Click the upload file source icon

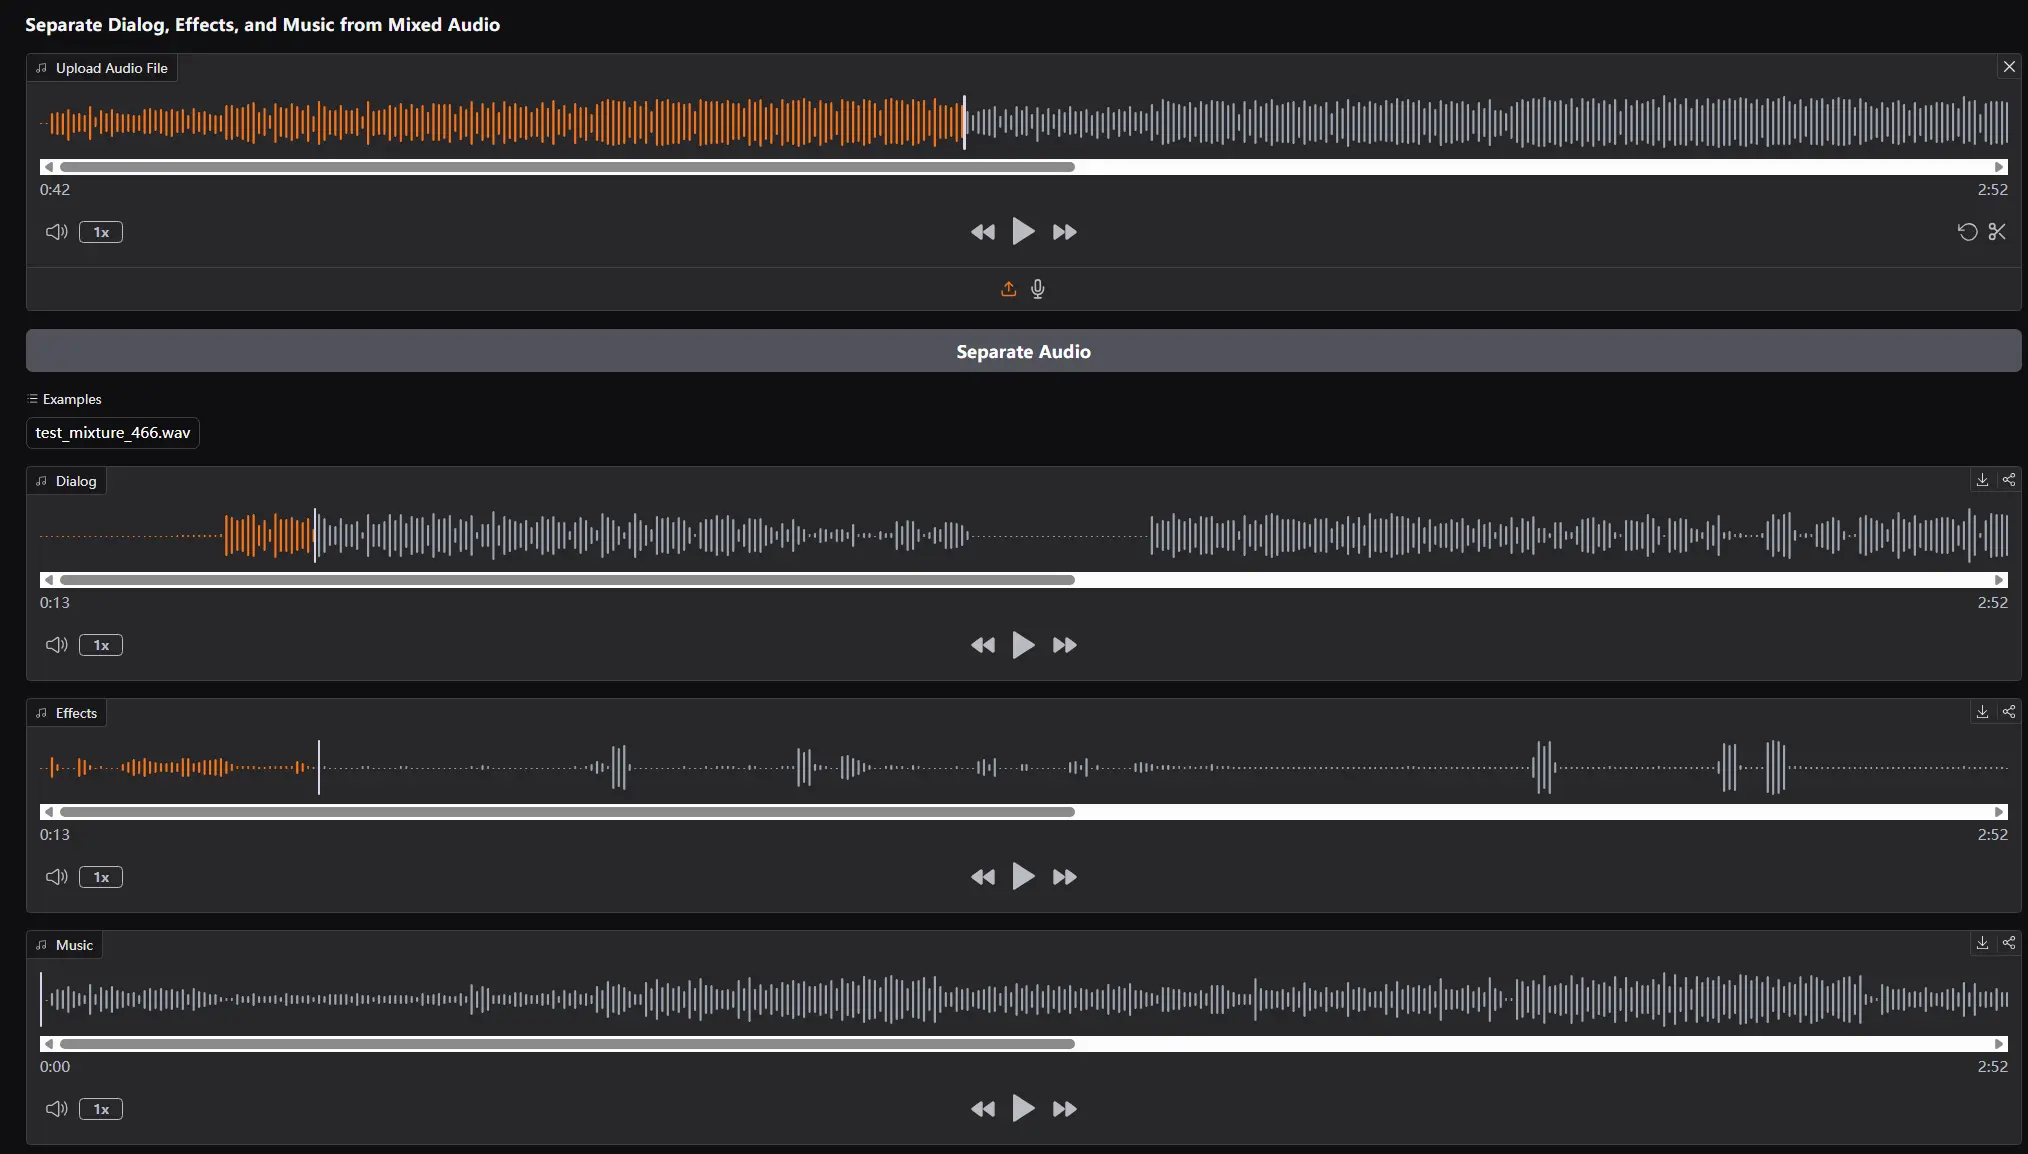[x=1008, y=289]
